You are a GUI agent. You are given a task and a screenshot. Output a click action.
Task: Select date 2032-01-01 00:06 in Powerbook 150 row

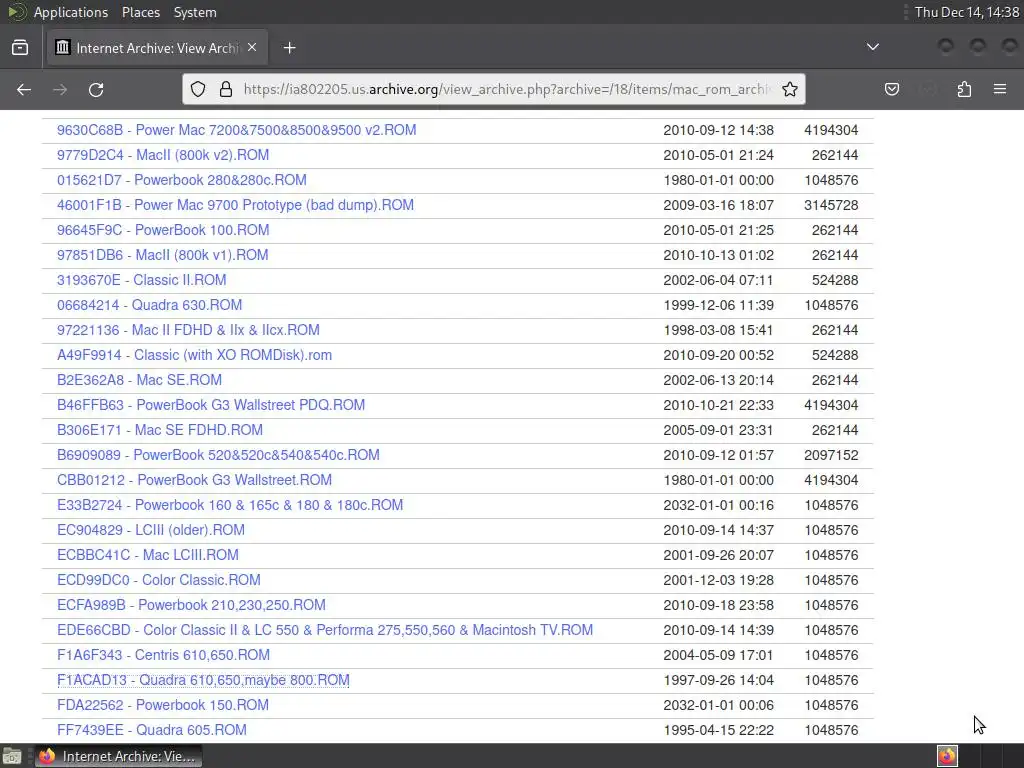[x=718, y=705]
